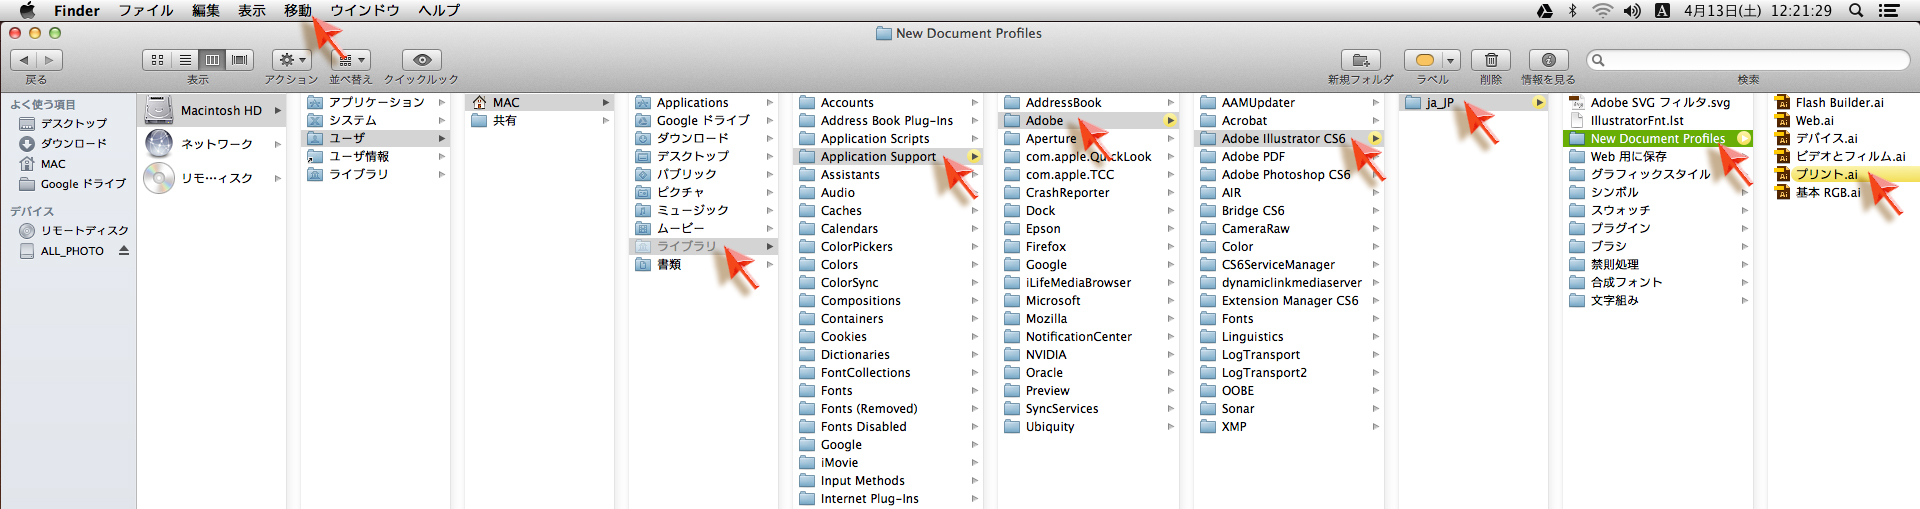Image resolution: width=1920 pixels, height=509 pixels.
Task: Open the 表示 menu
Action: coord(252,10)
